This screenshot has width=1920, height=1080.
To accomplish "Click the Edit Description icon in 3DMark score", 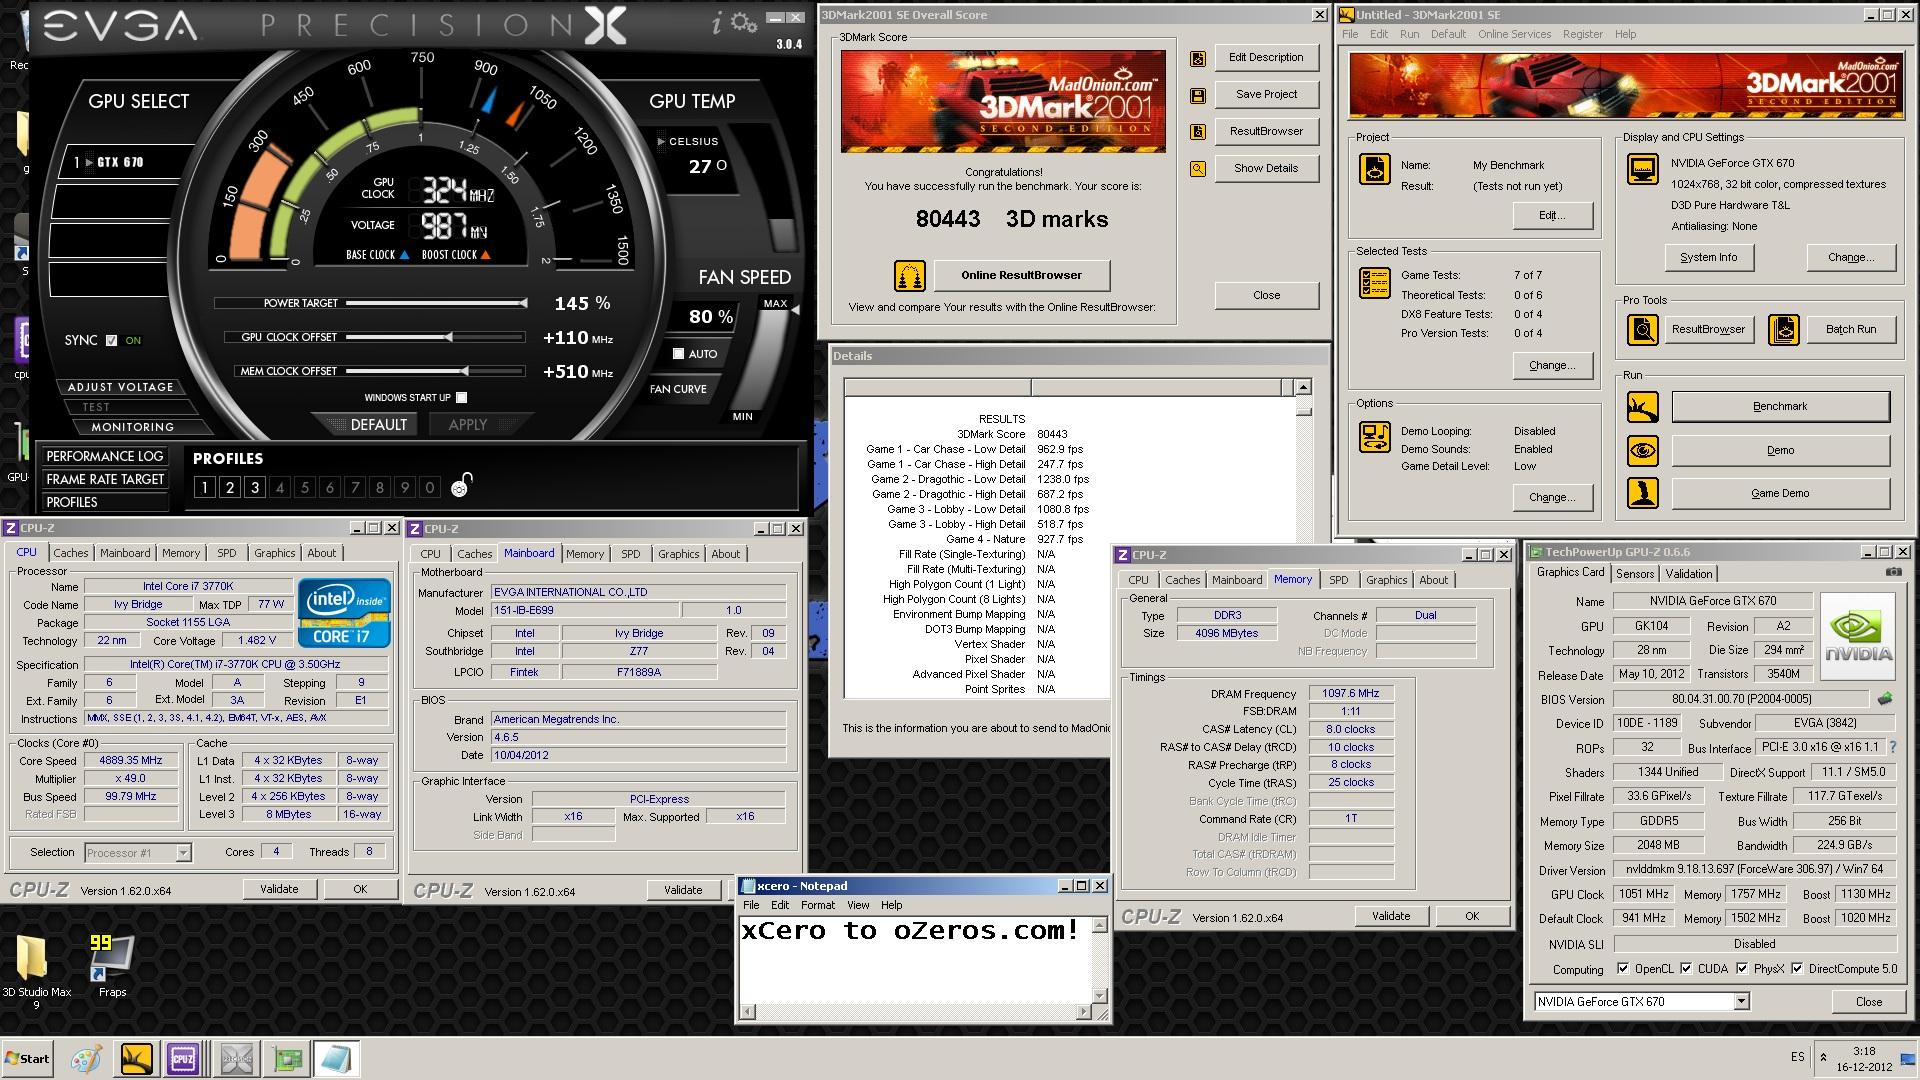I will click(x=1197, y=58).
